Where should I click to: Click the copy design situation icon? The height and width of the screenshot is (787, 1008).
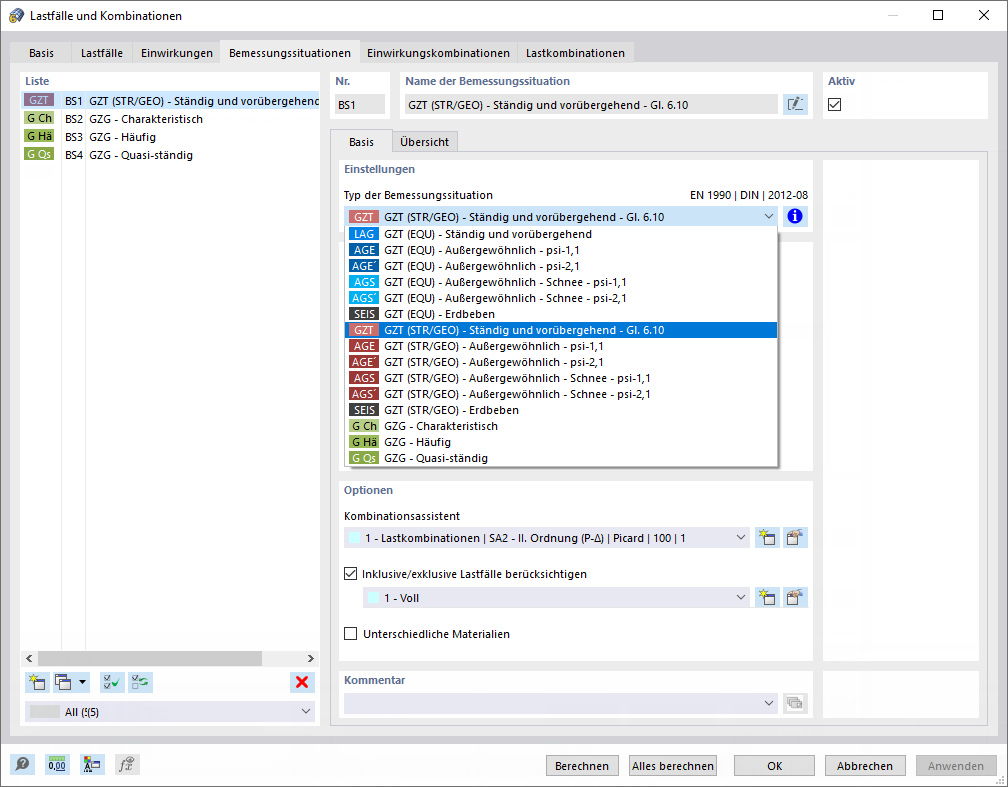pyautogui.click(x=63, y=682)
